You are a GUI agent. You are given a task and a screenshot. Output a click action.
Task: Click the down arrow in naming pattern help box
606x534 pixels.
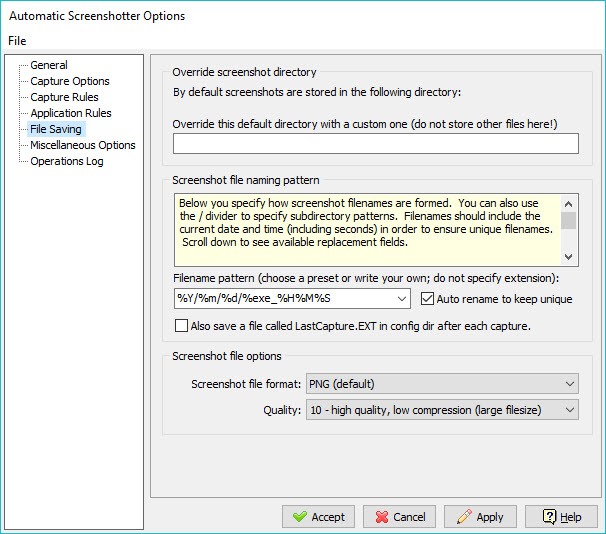[x=569, y=257]
